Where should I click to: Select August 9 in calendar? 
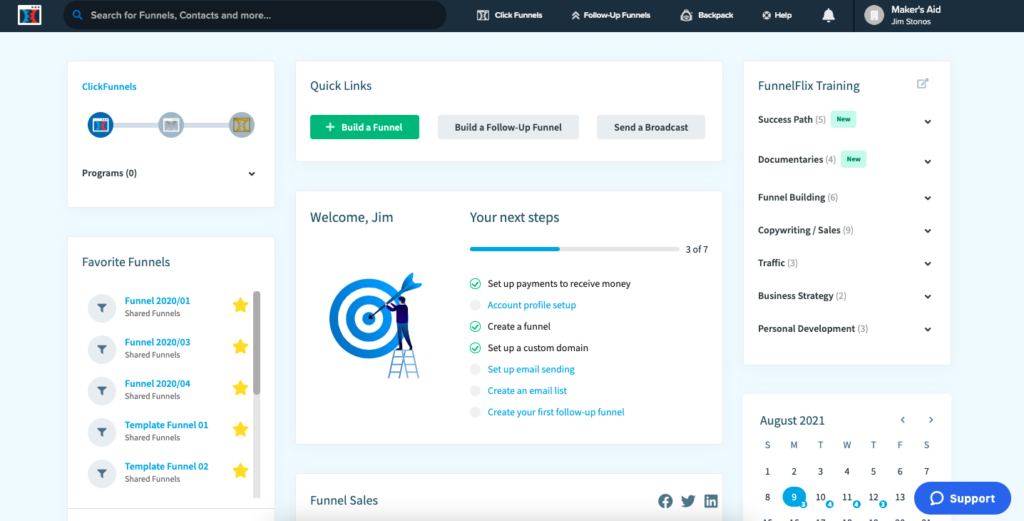click(794, 497)
